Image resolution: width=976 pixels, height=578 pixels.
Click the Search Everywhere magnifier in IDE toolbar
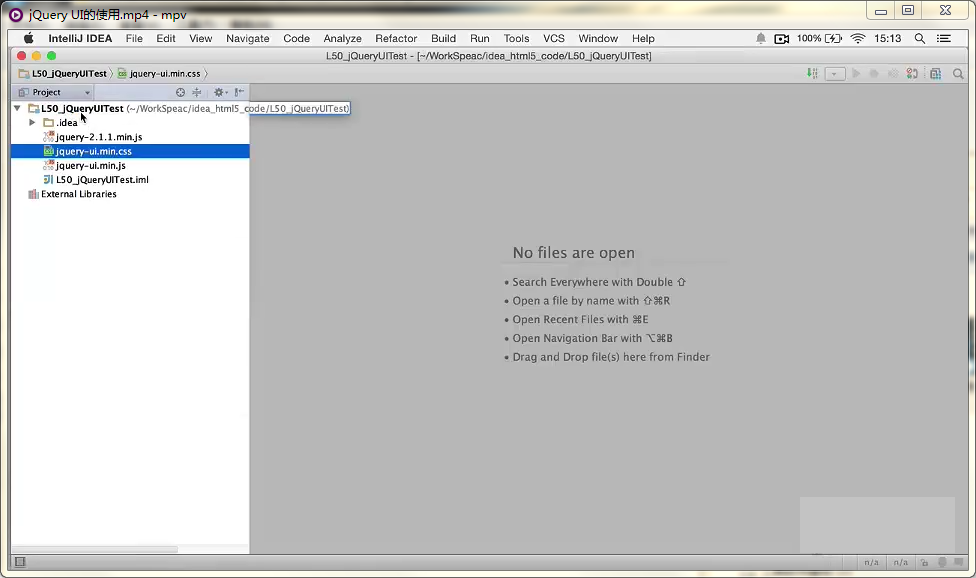958,74
